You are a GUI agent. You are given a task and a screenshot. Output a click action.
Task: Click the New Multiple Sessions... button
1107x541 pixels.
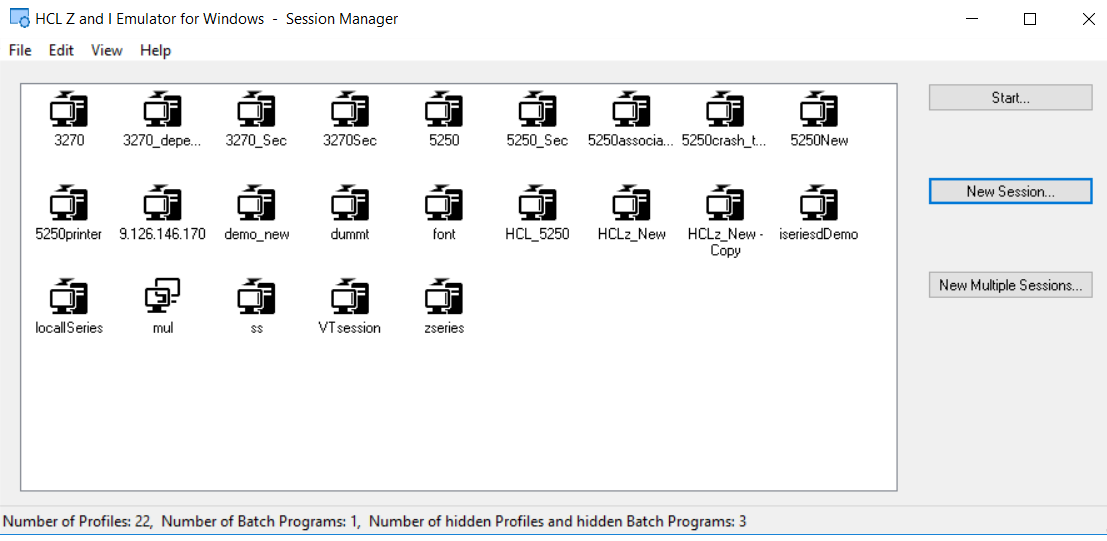point(1010,285)
